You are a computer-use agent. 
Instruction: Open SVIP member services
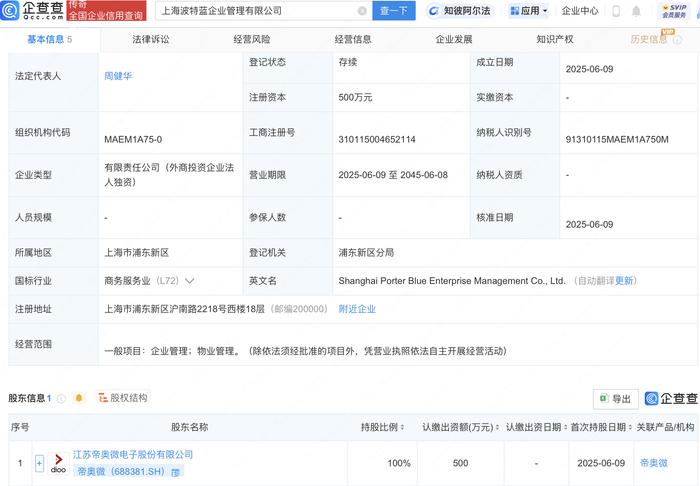point(675,11)
